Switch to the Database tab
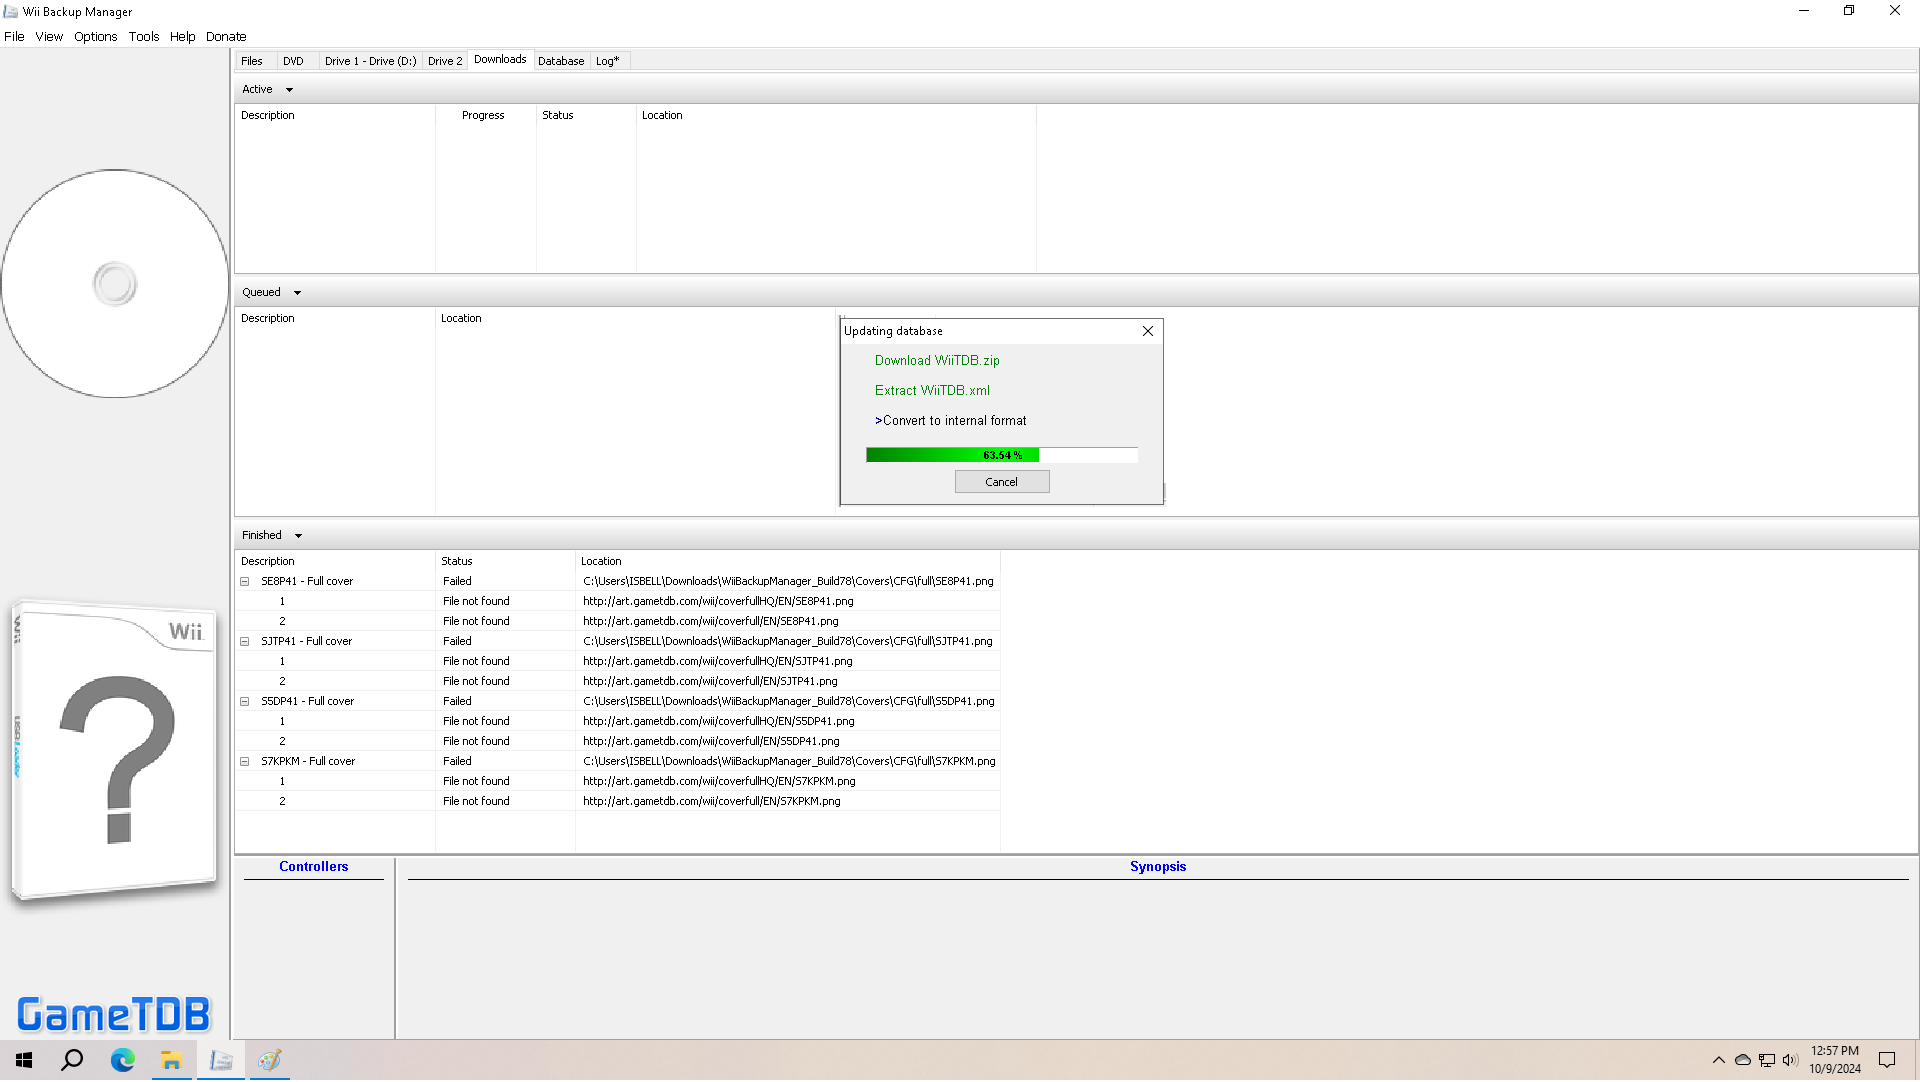 561,61
